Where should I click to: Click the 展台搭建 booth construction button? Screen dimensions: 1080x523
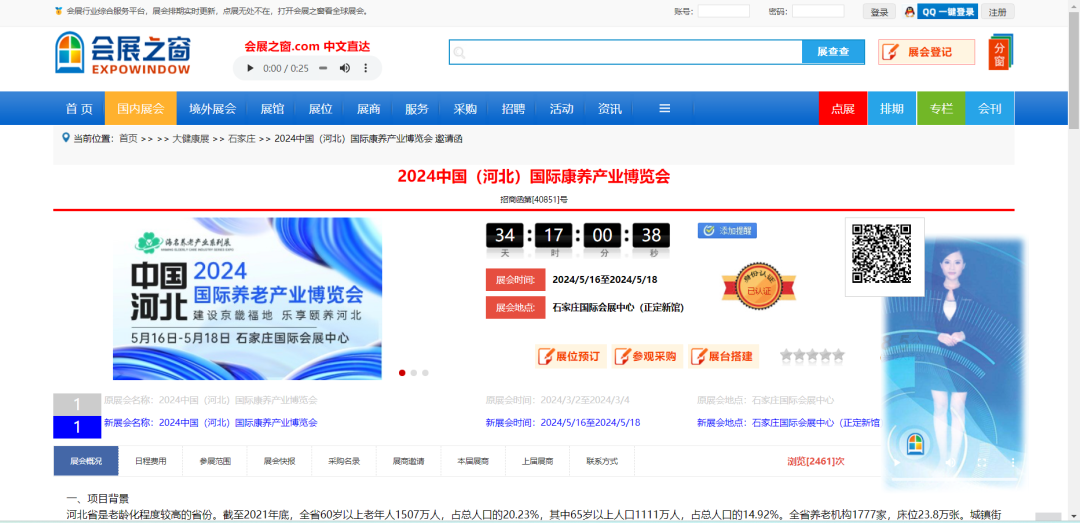[722, 356]
